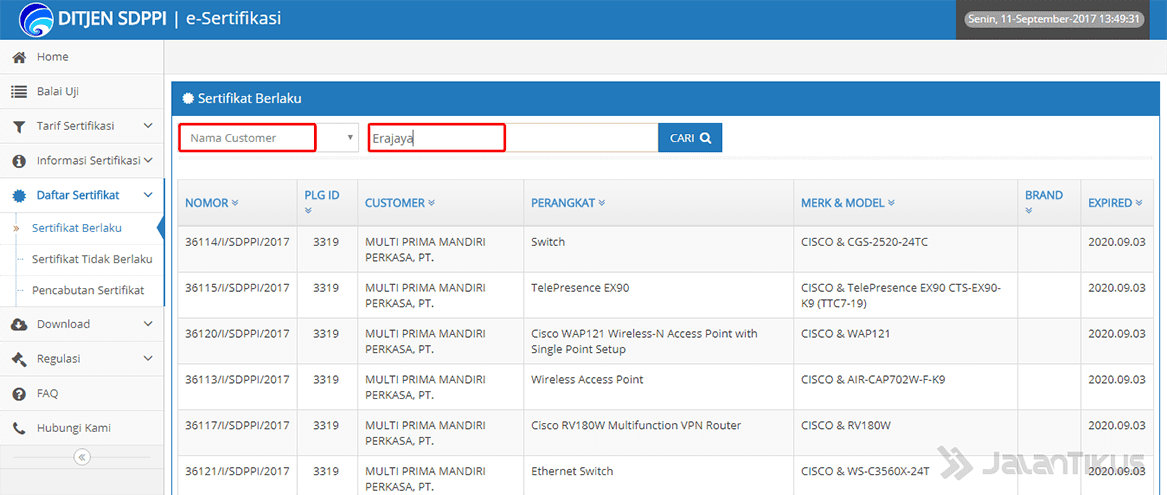This screenshot has width=1167, height=495.
Task: Click the Tarif Sertifikasi funnel icon
Action: (x=19, y=126)
